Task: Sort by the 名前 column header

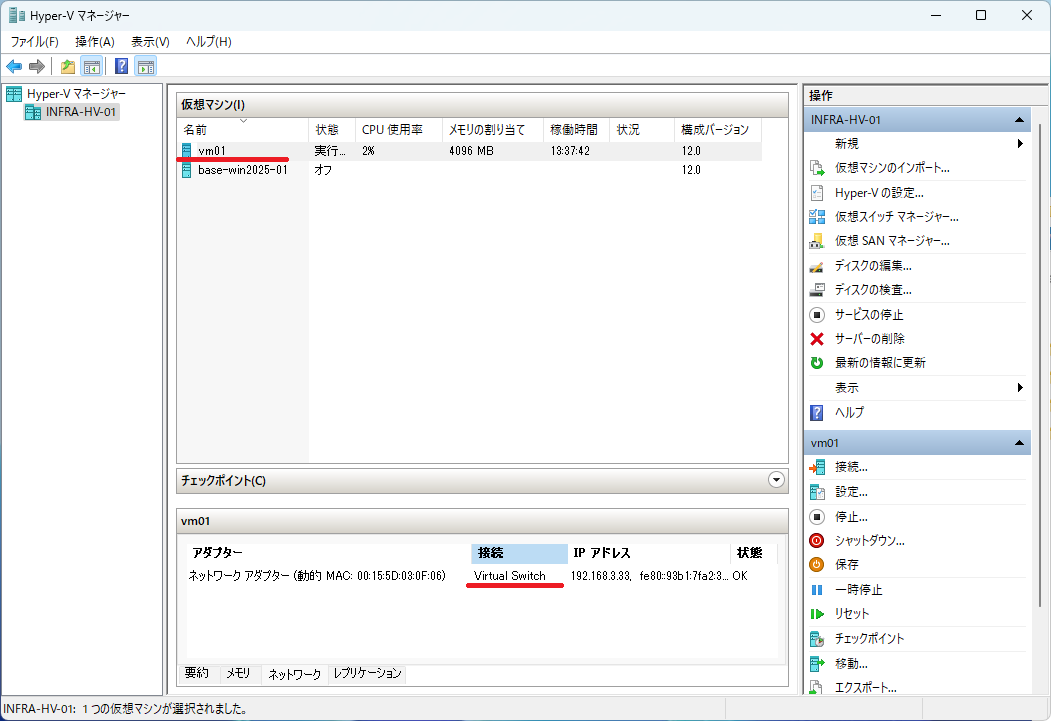Action: pyautogui.click(x=243, y=129)
